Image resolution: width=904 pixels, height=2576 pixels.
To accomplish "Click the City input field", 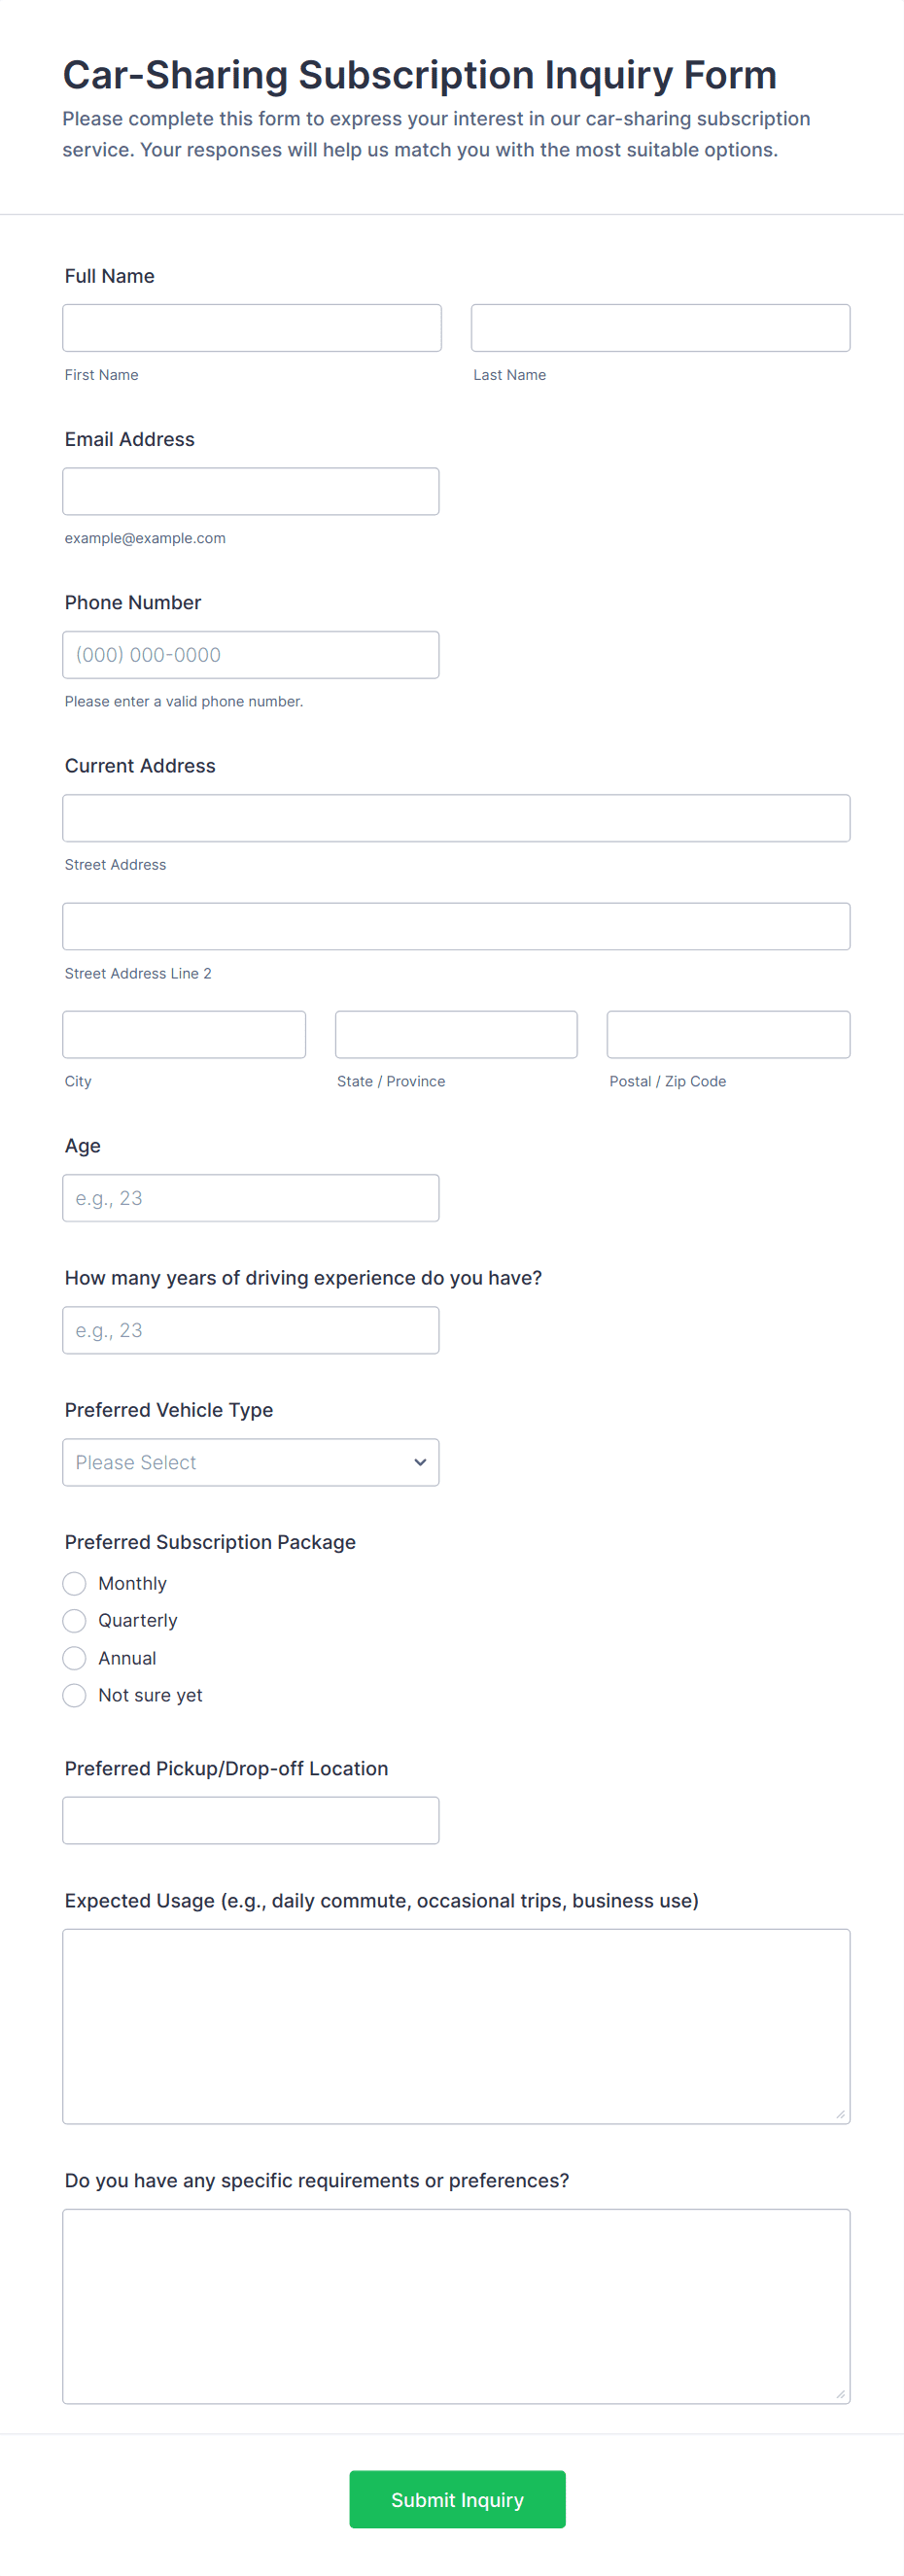I will coord(184,1034).
